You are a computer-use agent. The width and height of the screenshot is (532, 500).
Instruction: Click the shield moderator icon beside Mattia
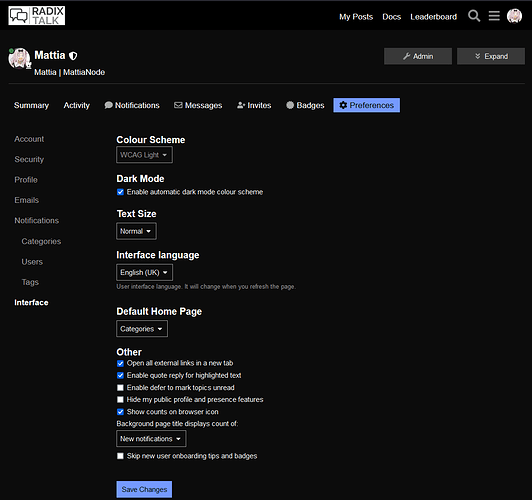[x=73, y=56]
